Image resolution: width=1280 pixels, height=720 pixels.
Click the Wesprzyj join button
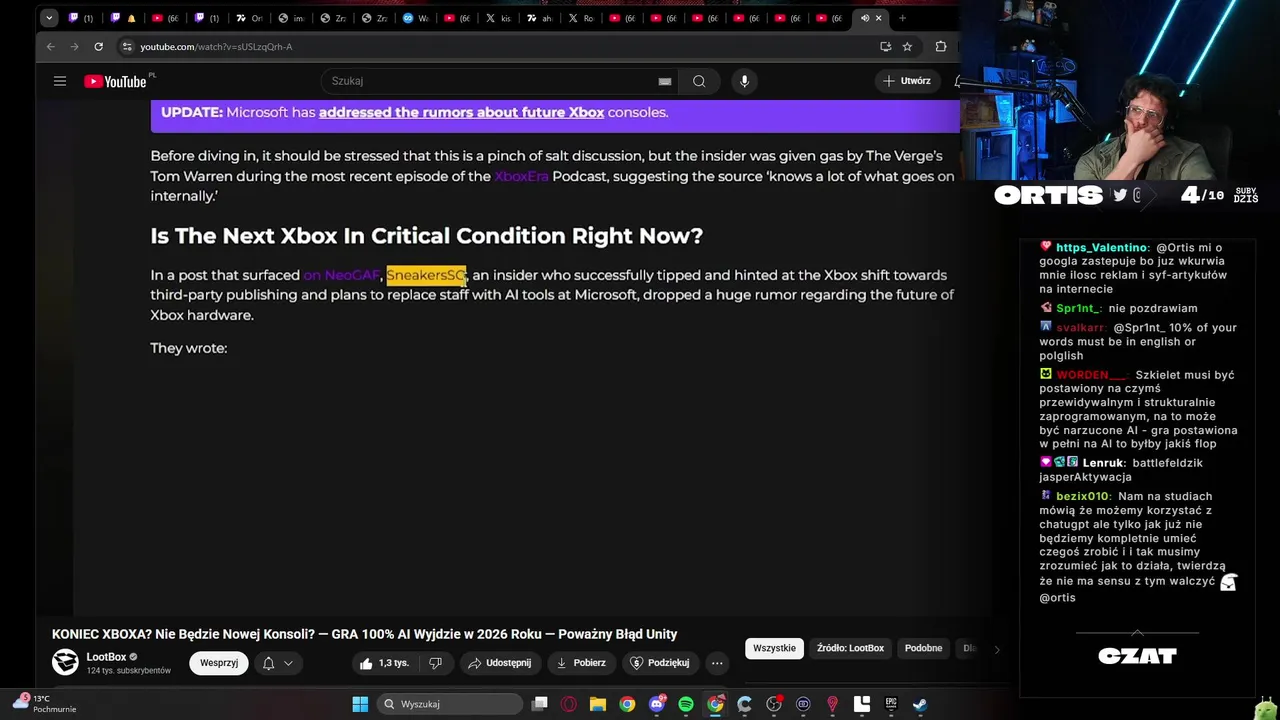point(219,663)
